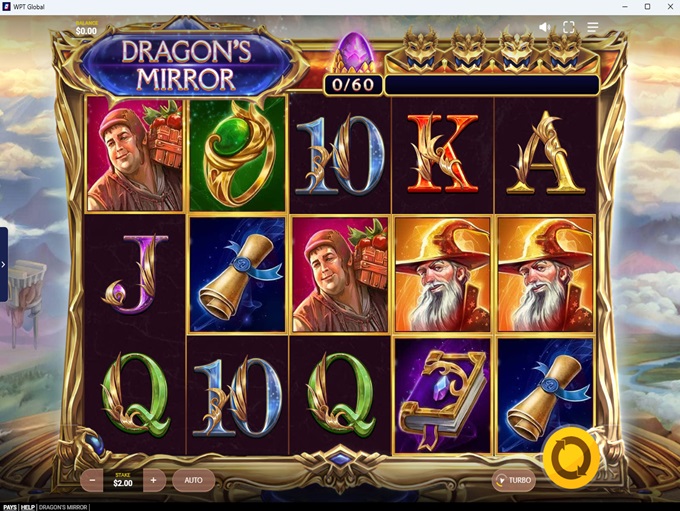This screenshot has height=511, width=680.
Task: Click the red K symbol
Action: point(442,153)
